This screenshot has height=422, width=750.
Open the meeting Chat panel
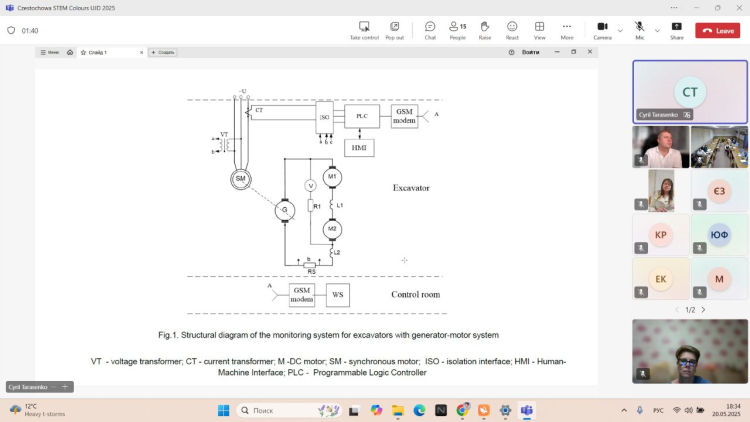[430, 30]
